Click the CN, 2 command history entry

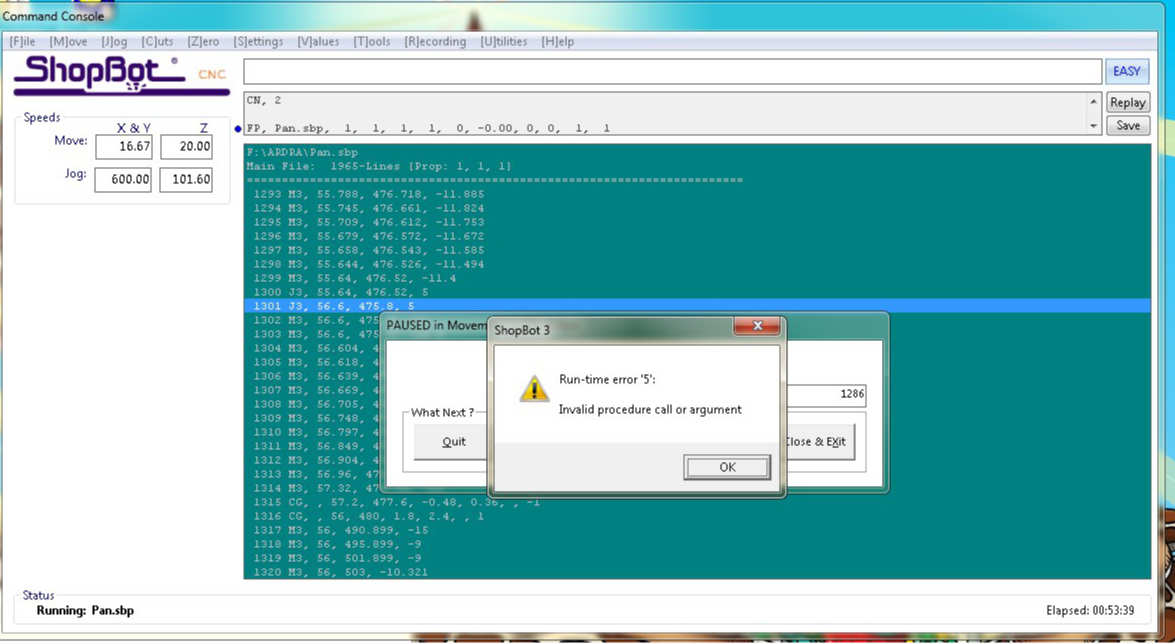(264, 100)
